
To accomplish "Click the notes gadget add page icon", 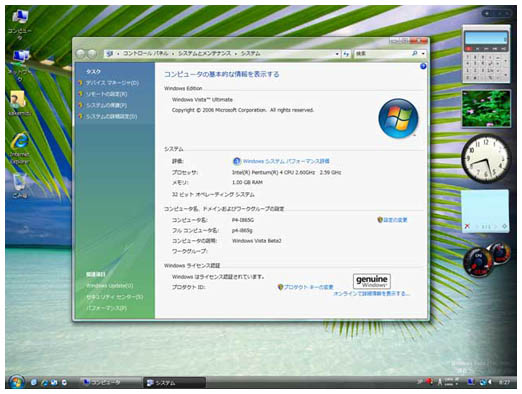I will 505,226.
